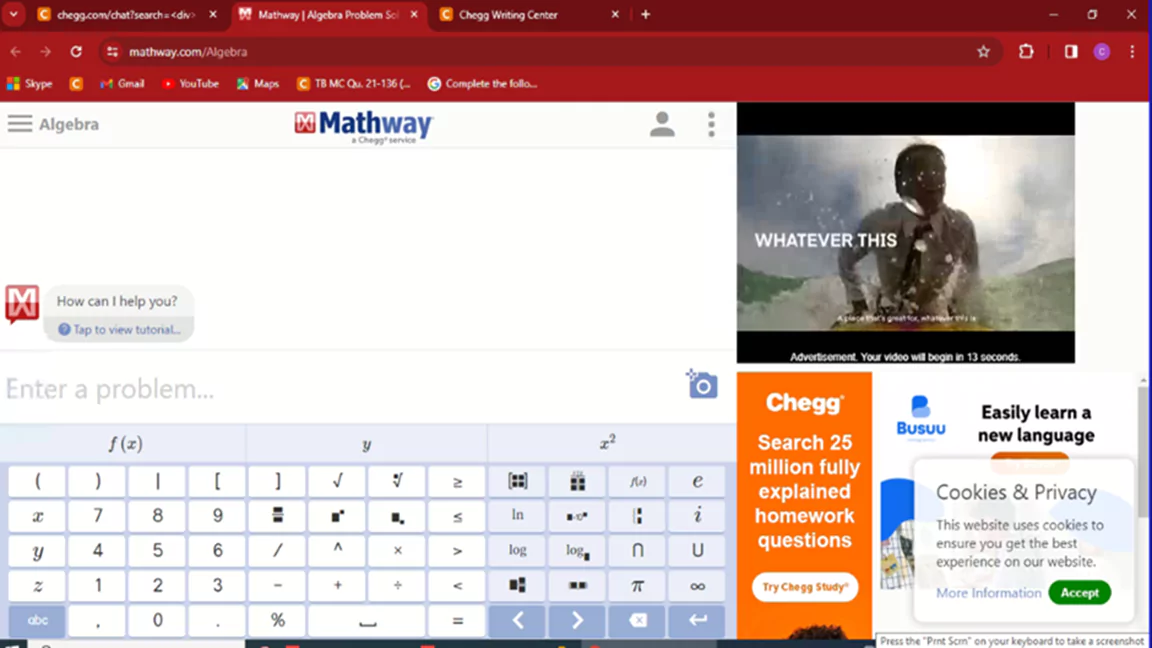Viewport: 1152px width, 648px height.
Task: Insert the f(x) function key
Action: pos(637,481)
